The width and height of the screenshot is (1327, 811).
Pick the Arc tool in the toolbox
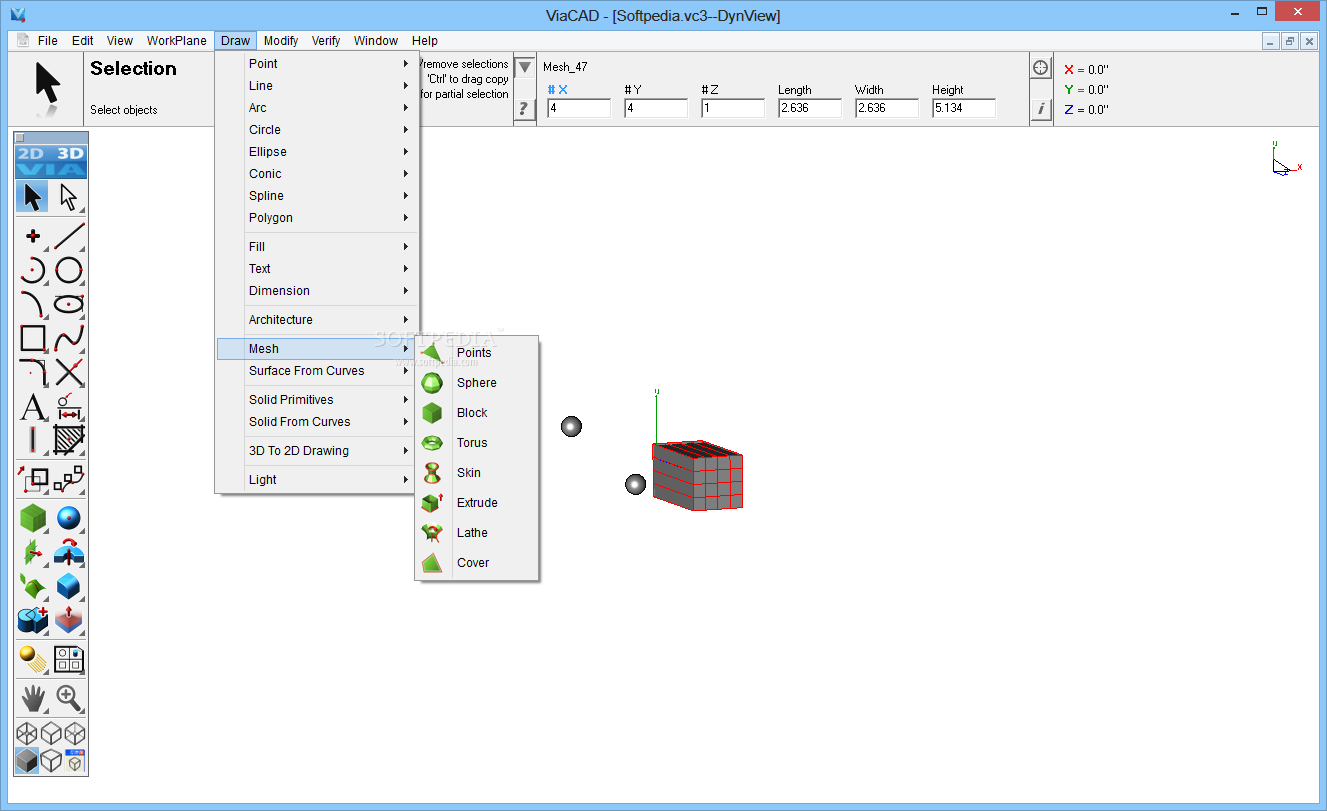pyautogui.click(x=33, y=270)
